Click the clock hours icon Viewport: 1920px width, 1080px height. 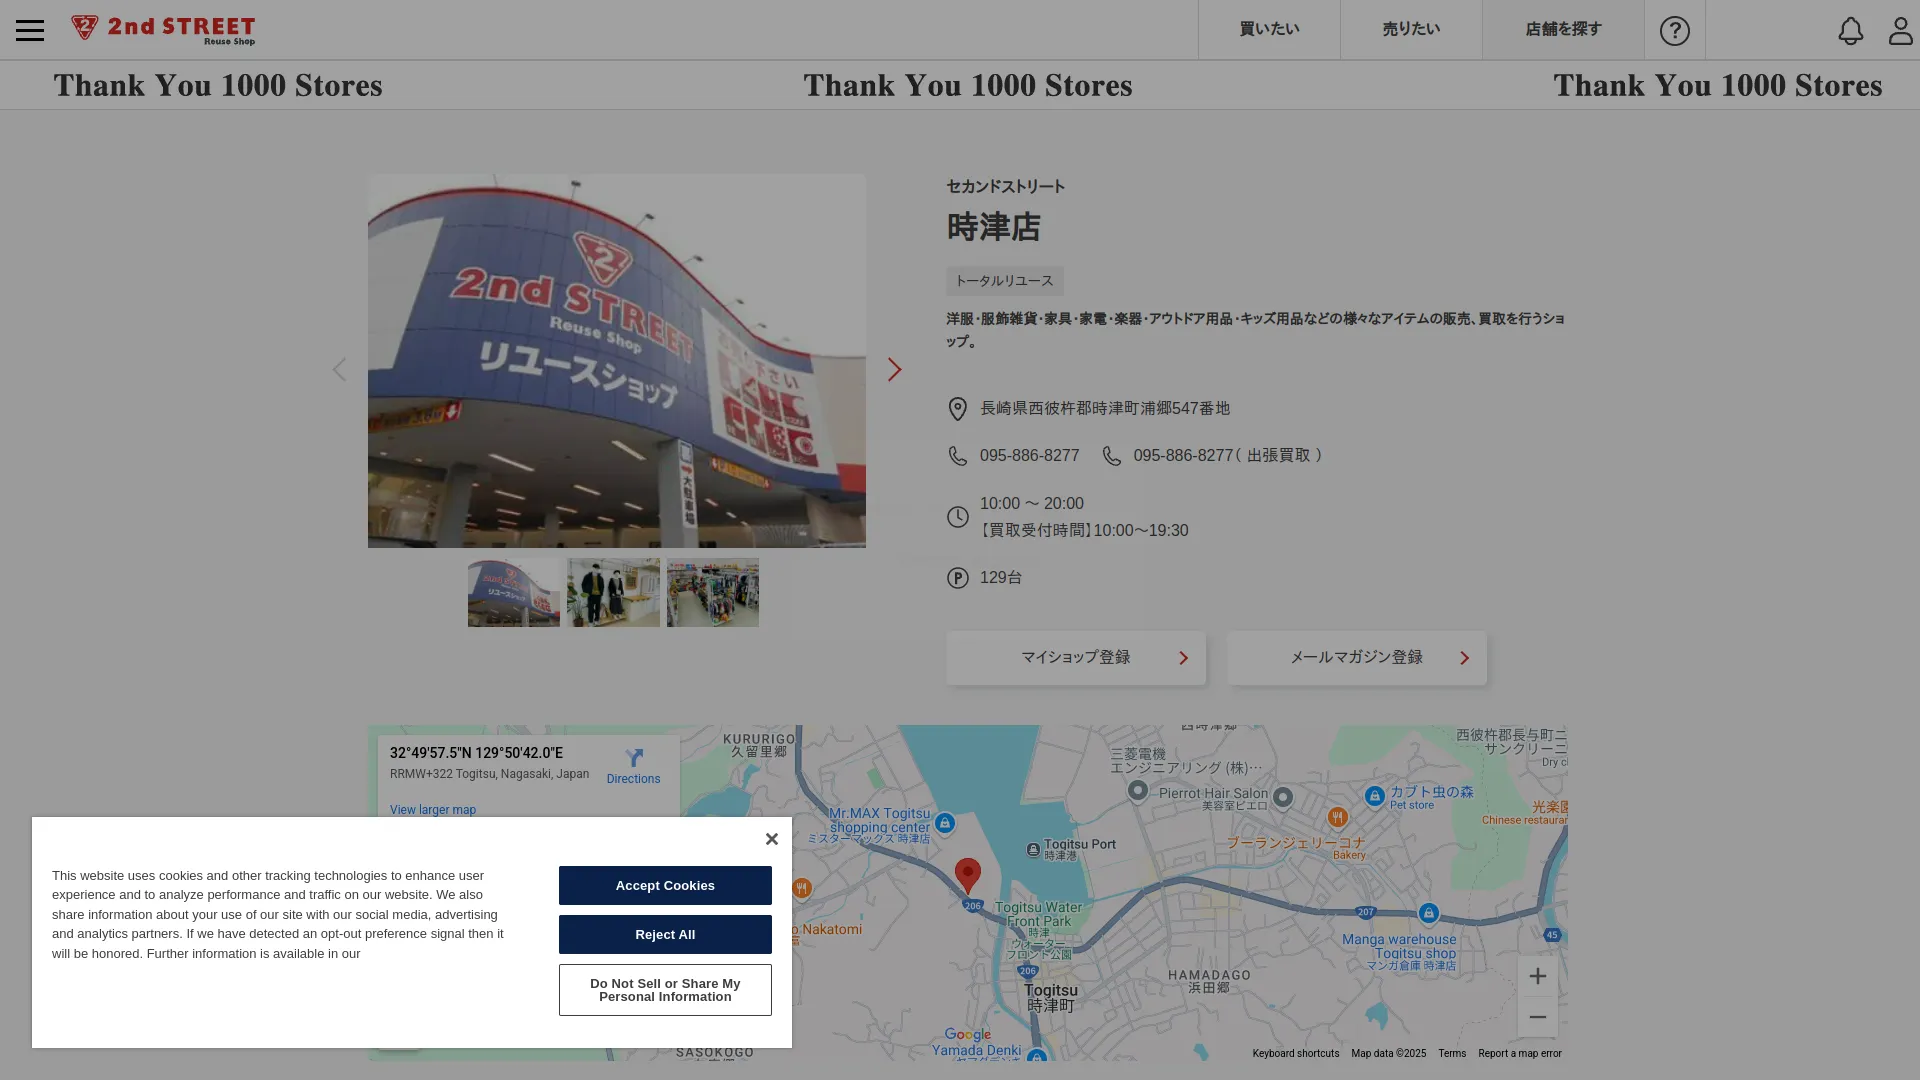[957, 517]
